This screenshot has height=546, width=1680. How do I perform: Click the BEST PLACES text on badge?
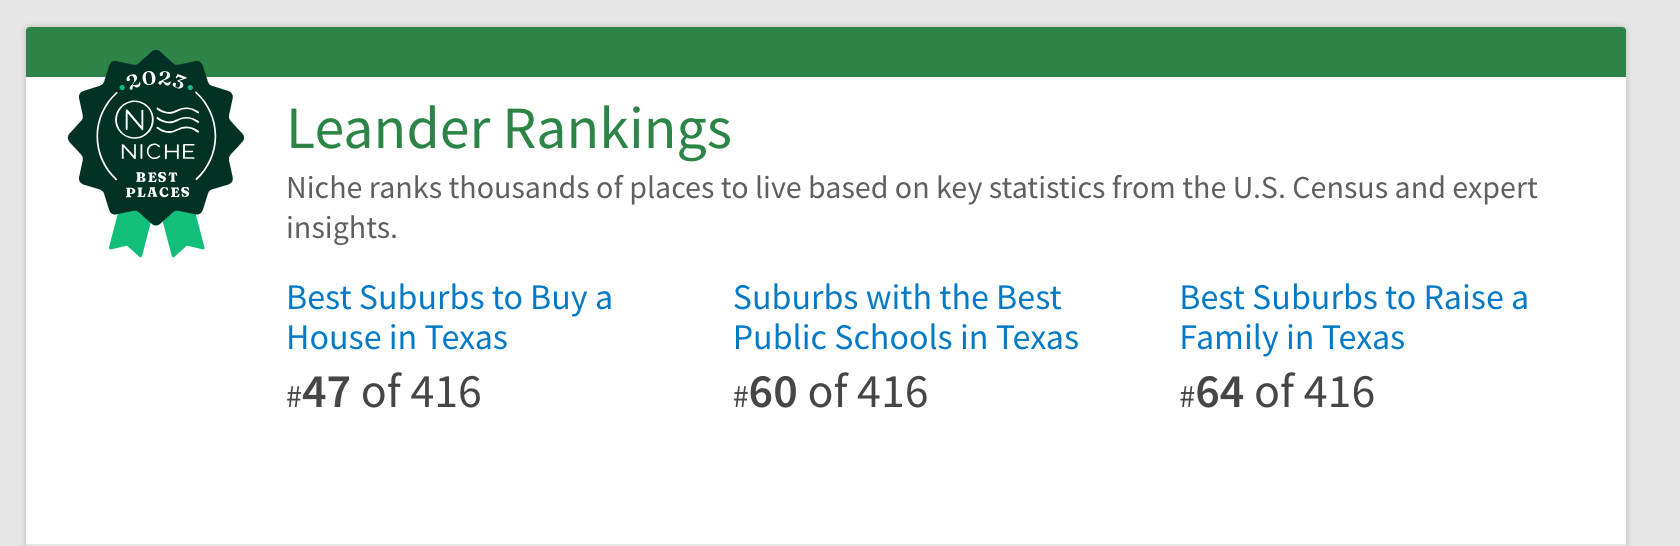tap(157, 185)
